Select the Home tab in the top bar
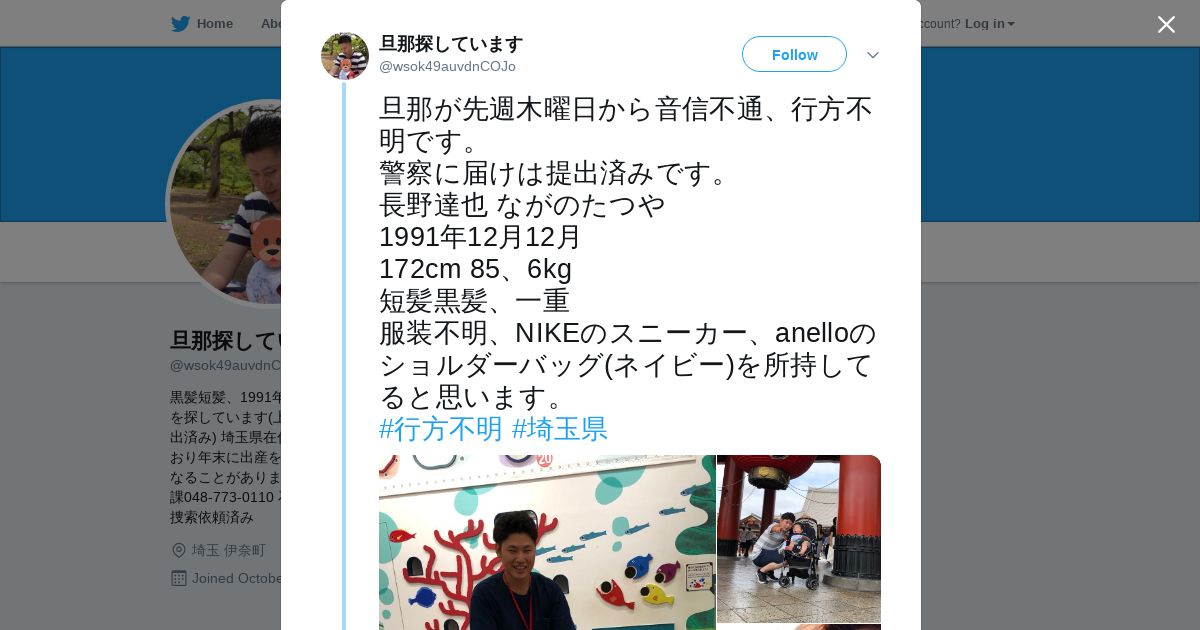1200x630 pixels. (x=202, y=23)
